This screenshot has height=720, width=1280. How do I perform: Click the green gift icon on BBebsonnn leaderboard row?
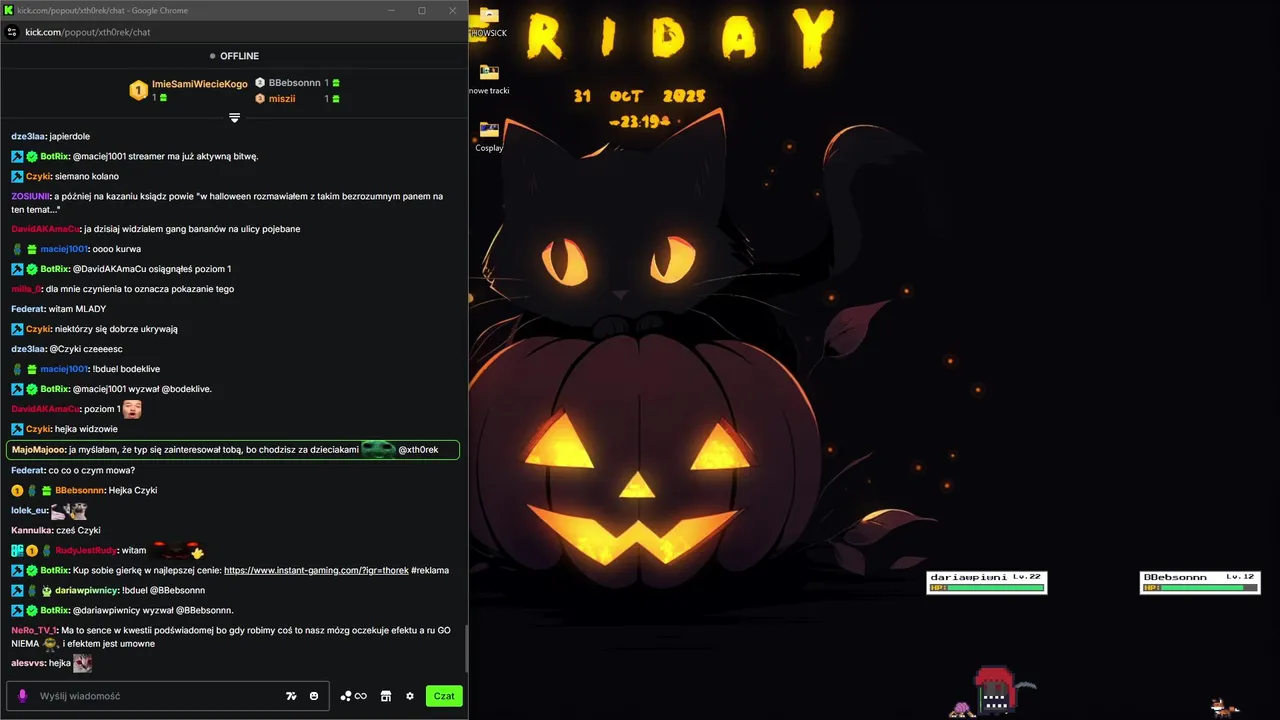point(336,83)
